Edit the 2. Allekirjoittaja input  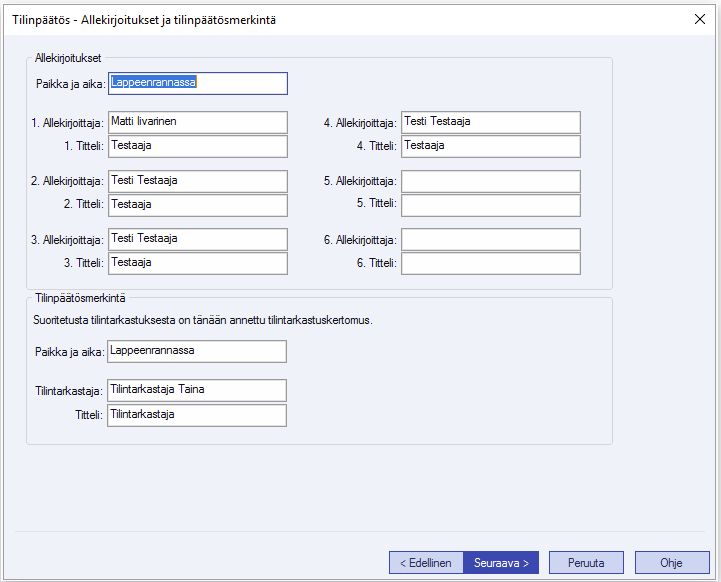(197, 181)
